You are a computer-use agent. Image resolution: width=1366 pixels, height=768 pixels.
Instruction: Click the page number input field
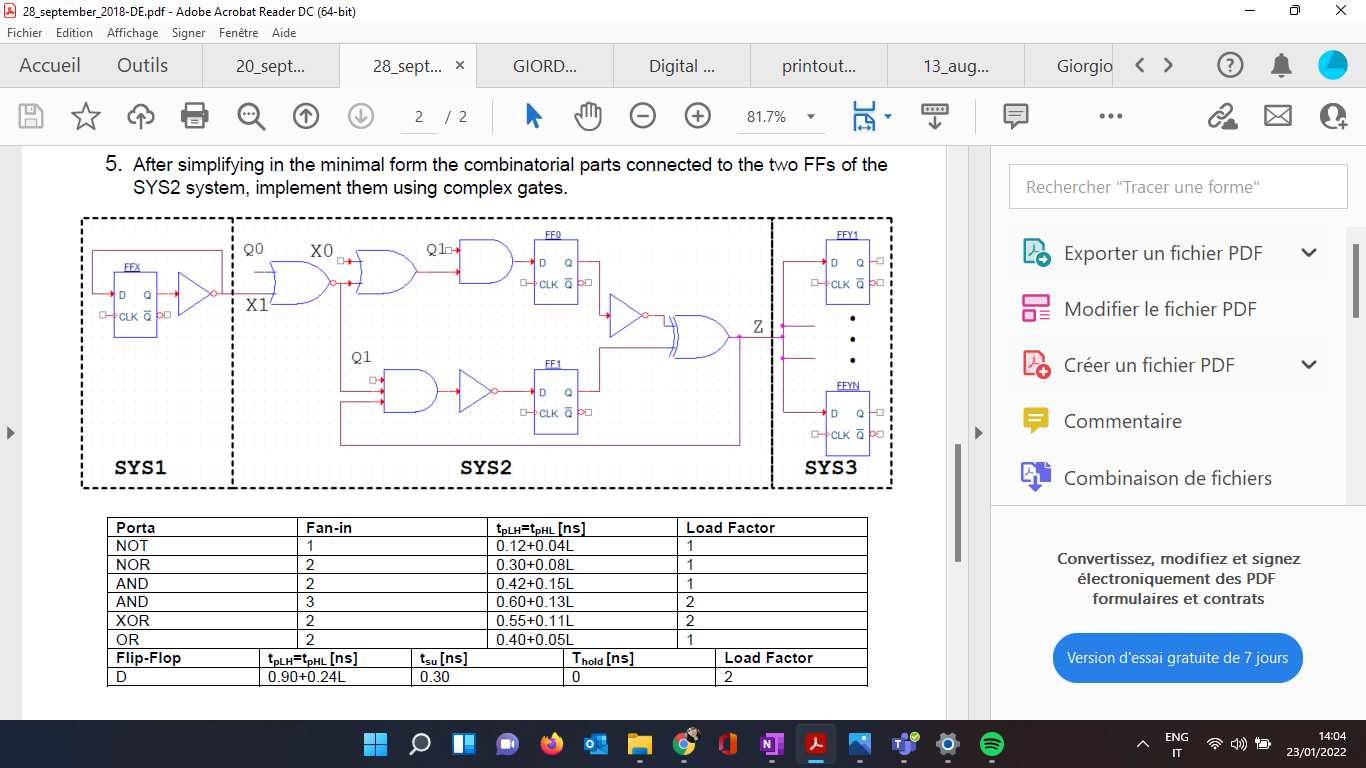(420, 117)
